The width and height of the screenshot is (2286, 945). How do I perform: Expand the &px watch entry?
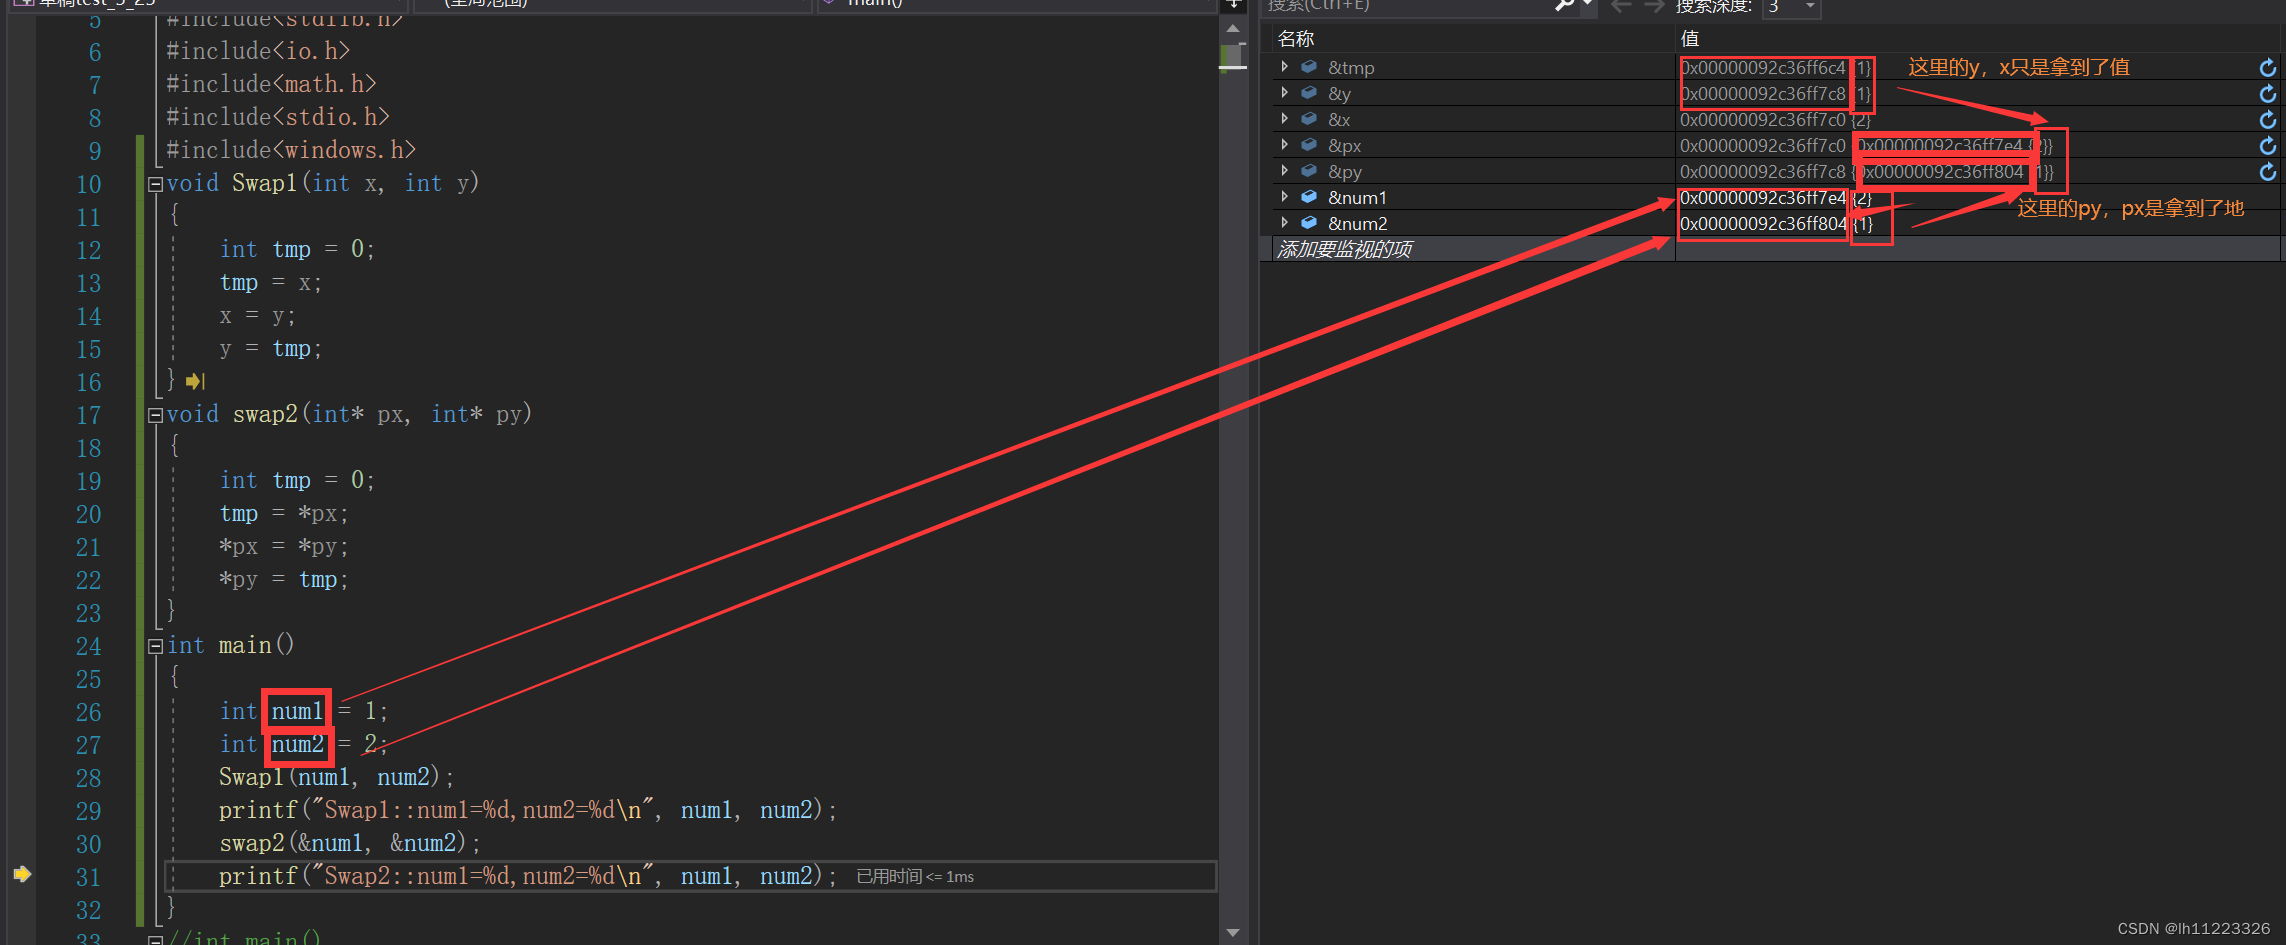[1285, 145]
